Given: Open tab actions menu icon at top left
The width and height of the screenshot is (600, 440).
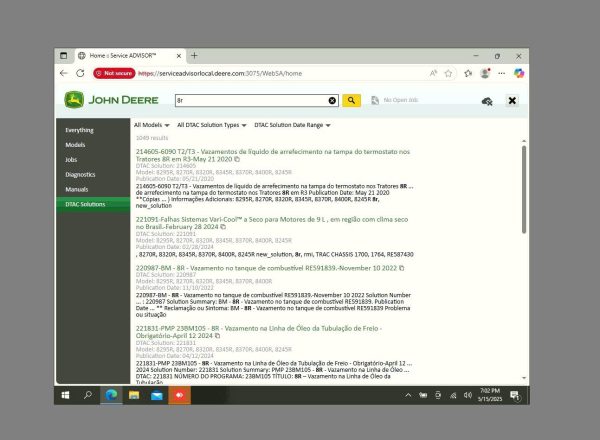Looking at the screenshot, I should click(64, 56).
